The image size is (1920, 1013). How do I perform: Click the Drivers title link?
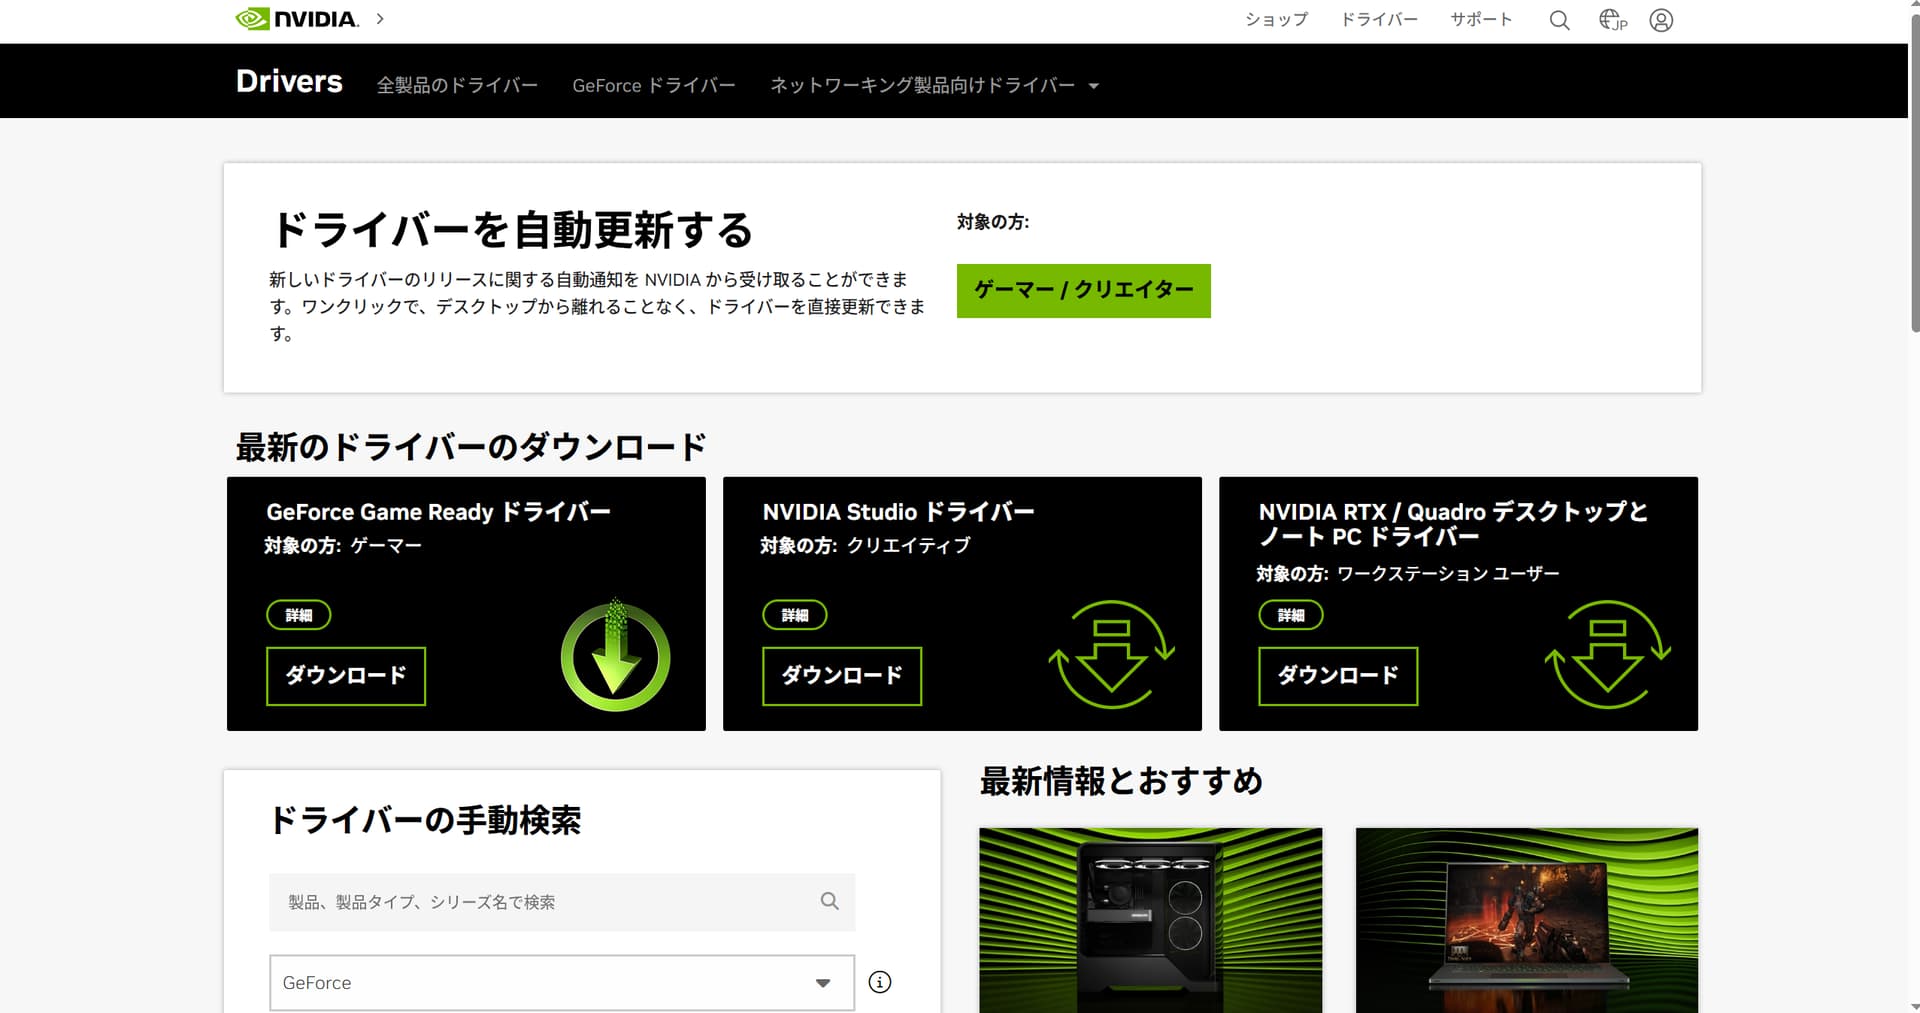pyautogui.click(x=289, y=81)
